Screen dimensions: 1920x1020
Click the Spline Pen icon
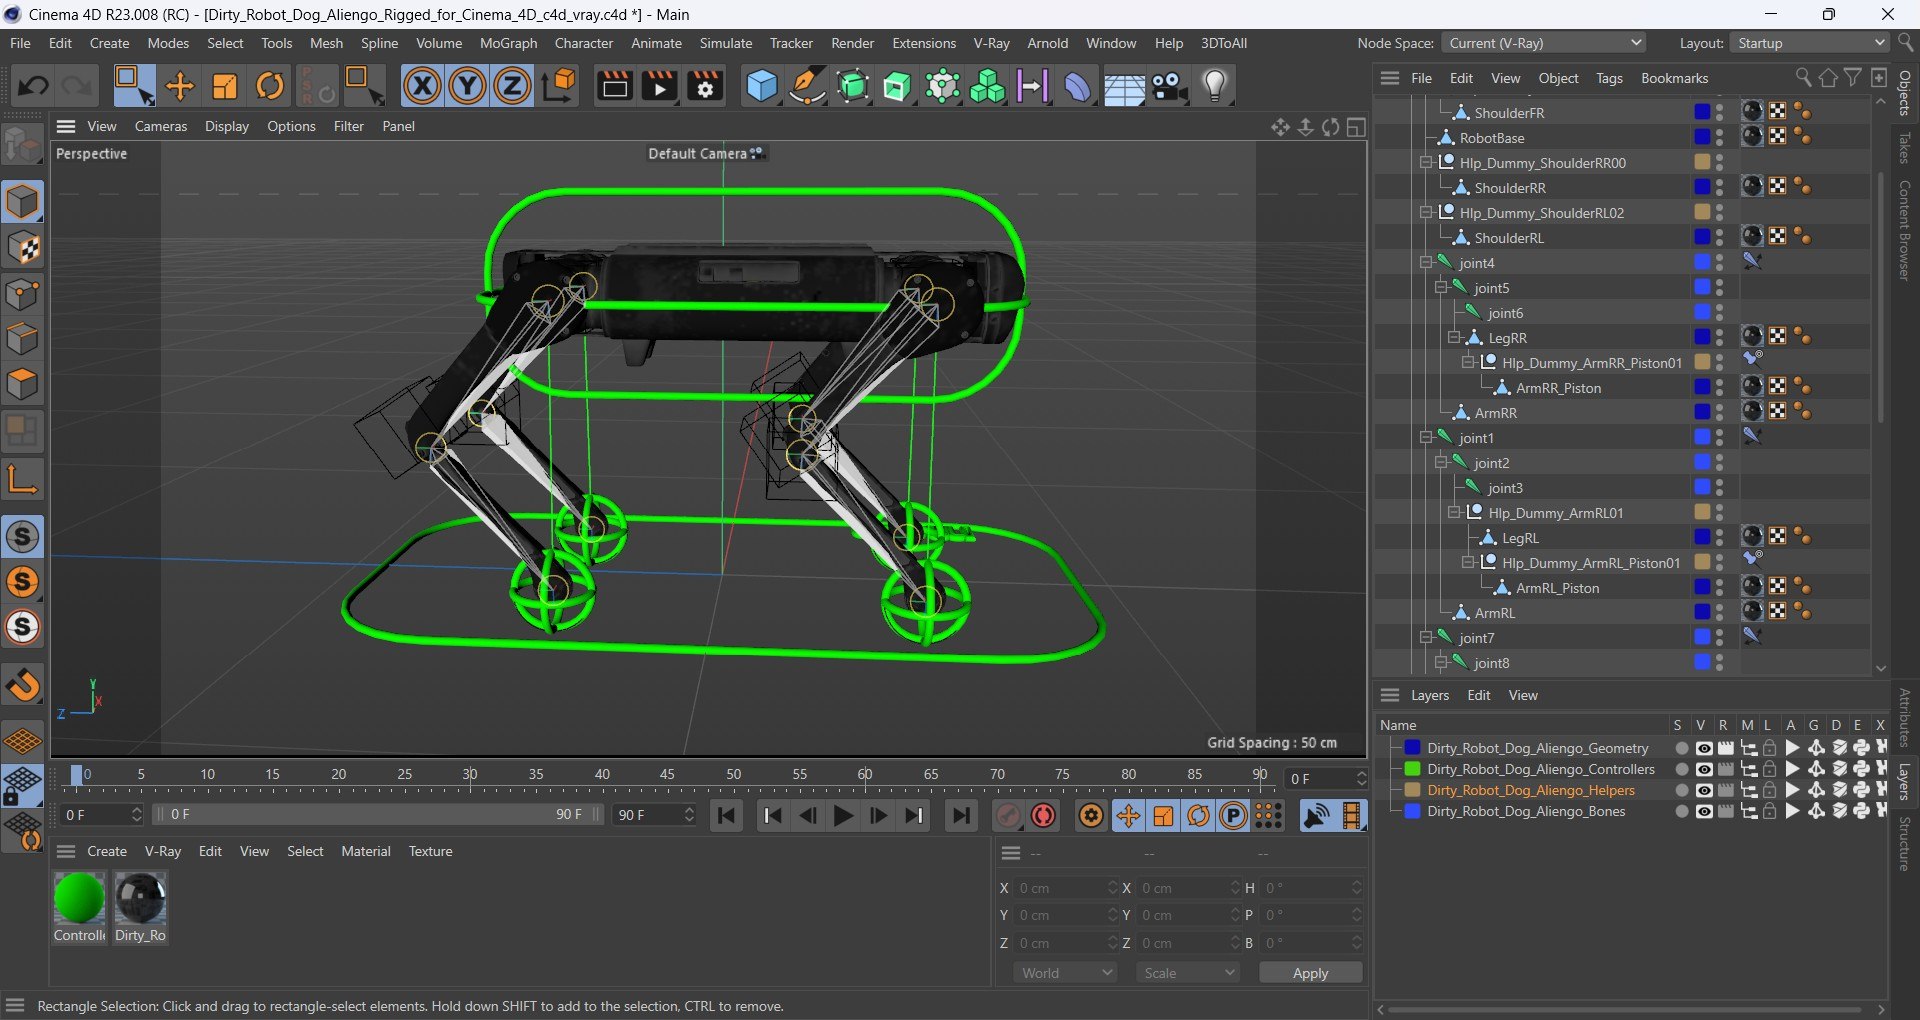[x=807, y=86]
